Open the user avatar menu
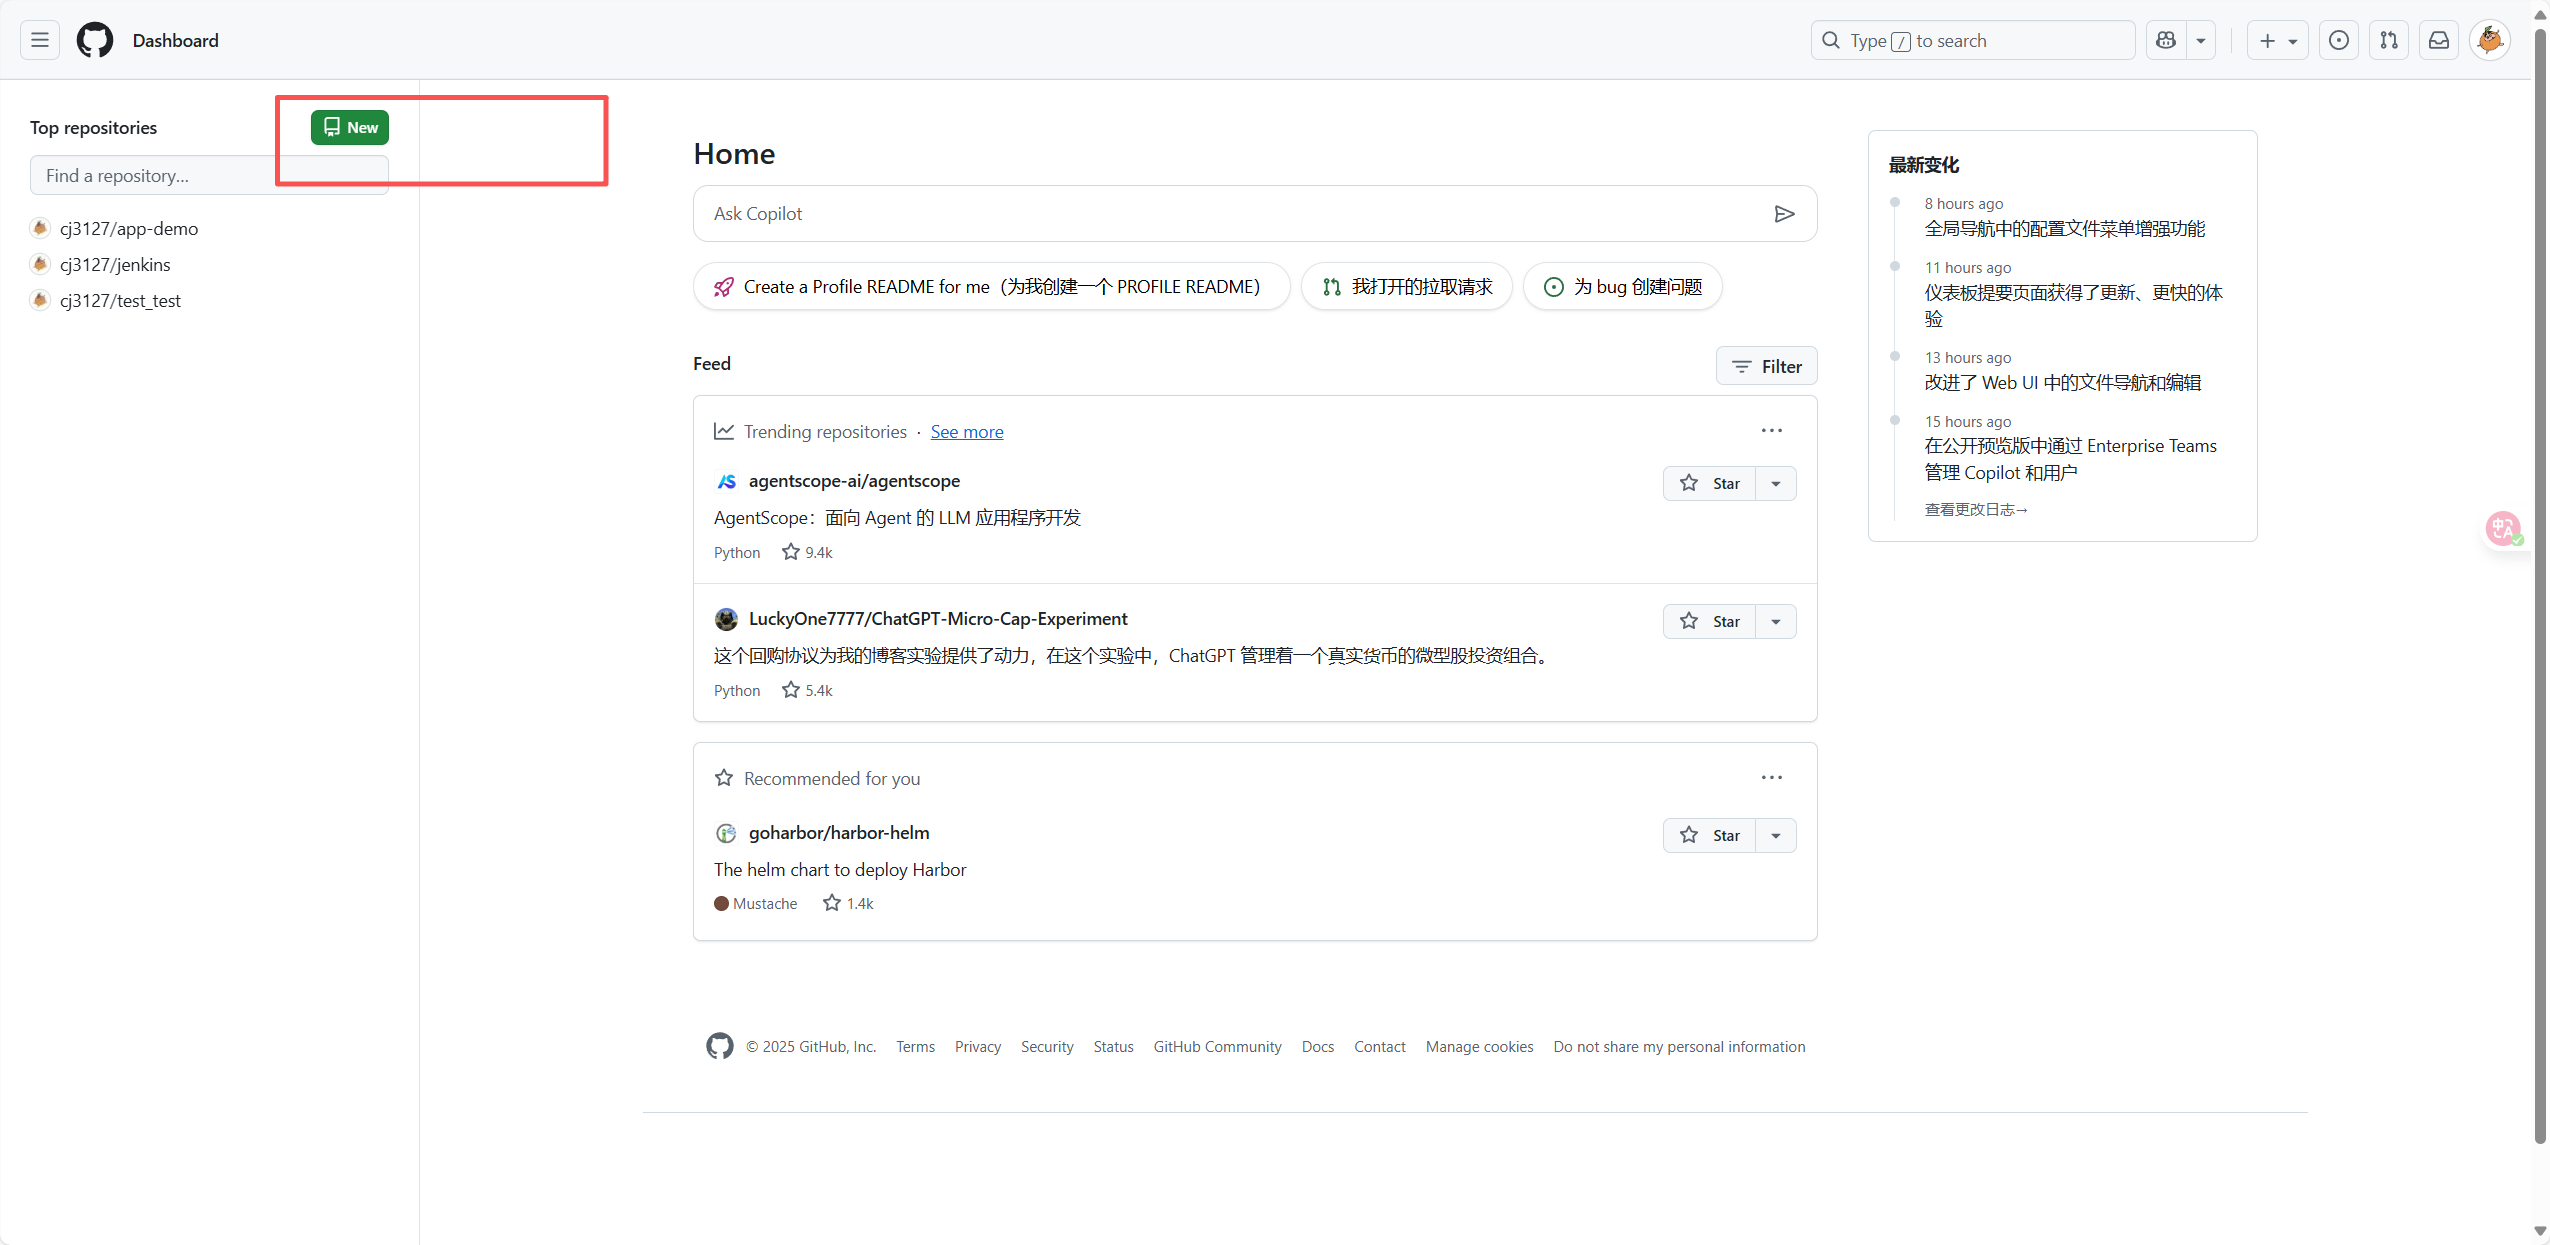2550x1245 pixels. pyautogui.click(x=2490, y=40)
